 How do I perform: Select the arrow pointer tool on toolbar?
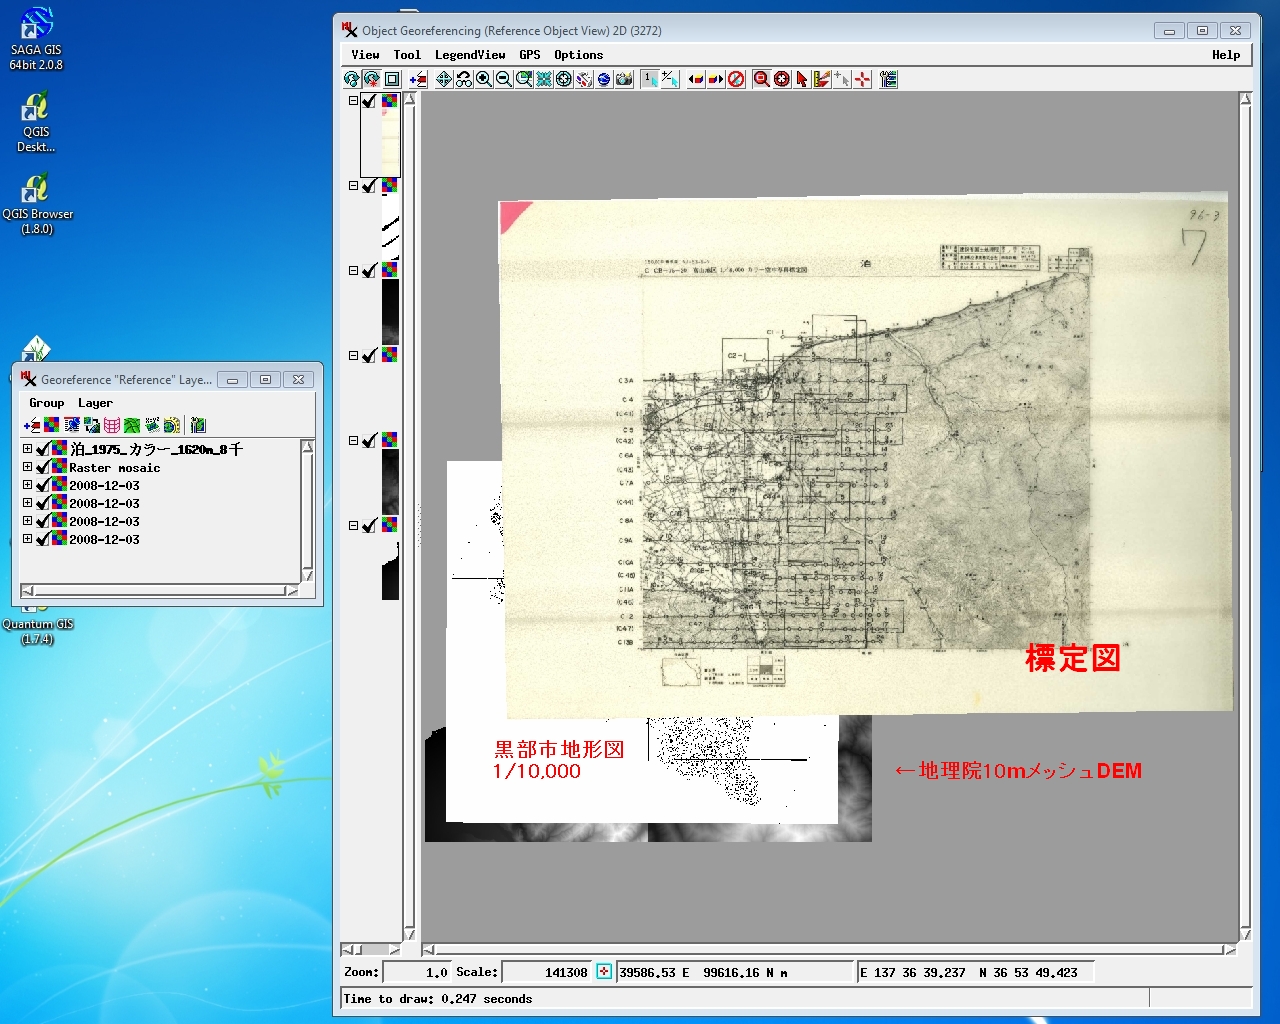point(801,79)
